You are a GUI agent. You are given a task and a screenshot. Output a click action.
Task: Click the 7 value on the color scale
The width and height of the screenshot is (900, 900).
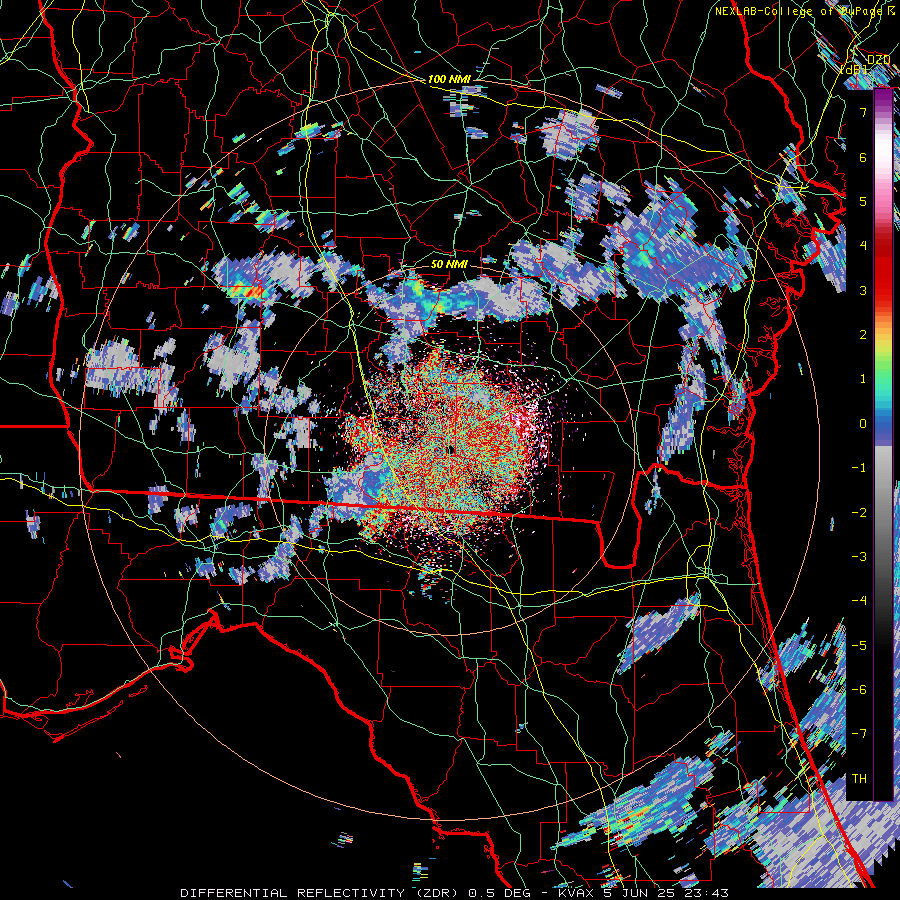pyautogui.click(x=863, y=112)
